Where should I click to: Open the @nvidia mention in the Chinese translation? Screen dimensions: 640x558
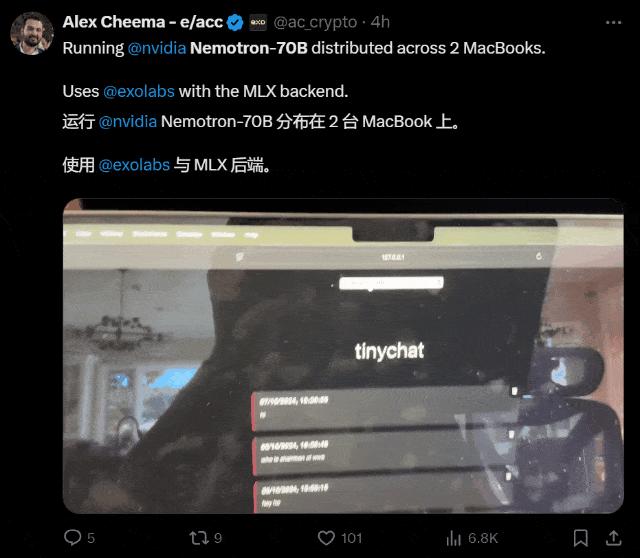tap(128, 122)
